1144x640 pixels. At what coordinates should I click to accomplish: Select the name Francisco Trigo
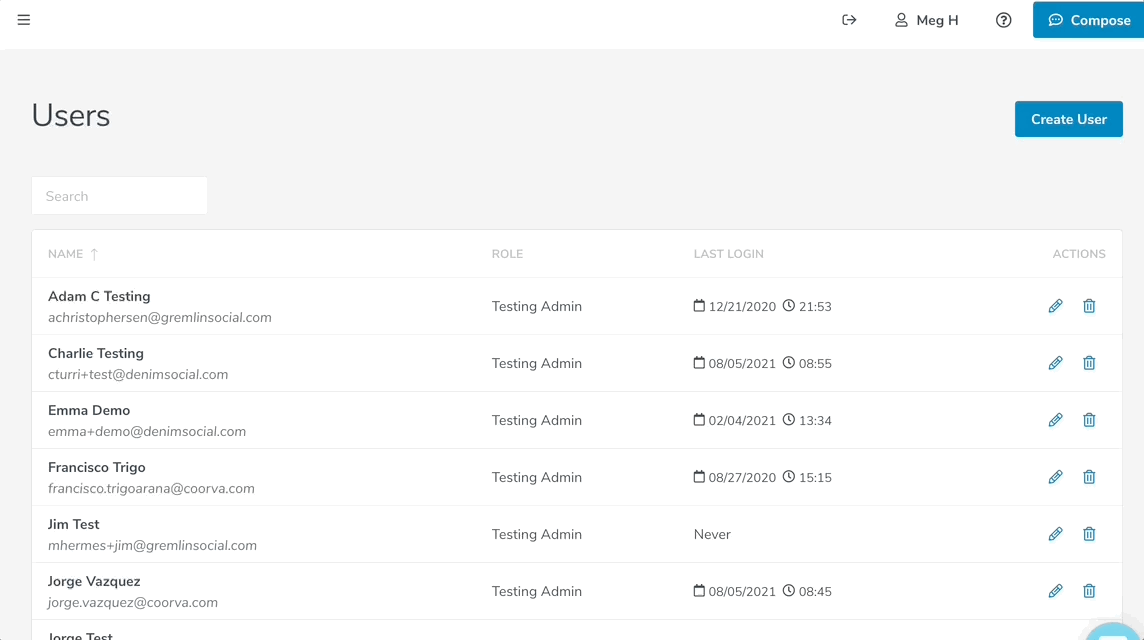coord(97,467)
